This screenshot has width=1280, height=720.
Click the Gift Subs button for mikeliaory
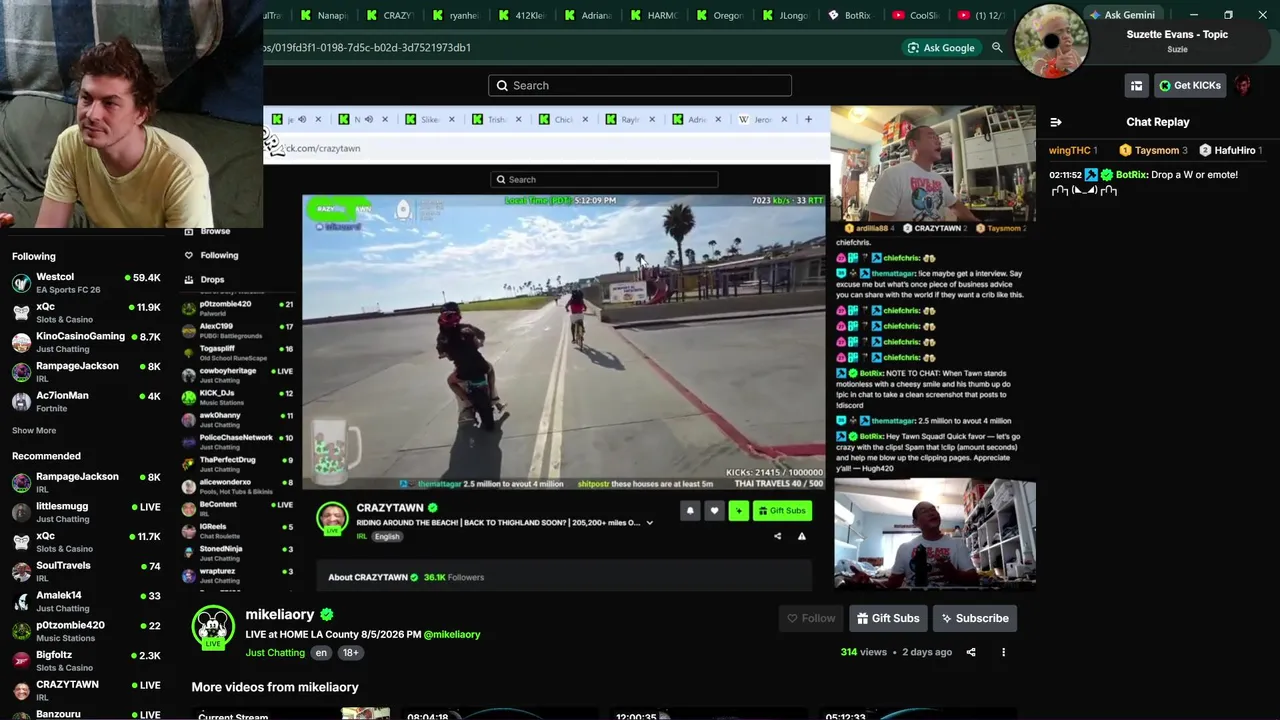[888, 618]
